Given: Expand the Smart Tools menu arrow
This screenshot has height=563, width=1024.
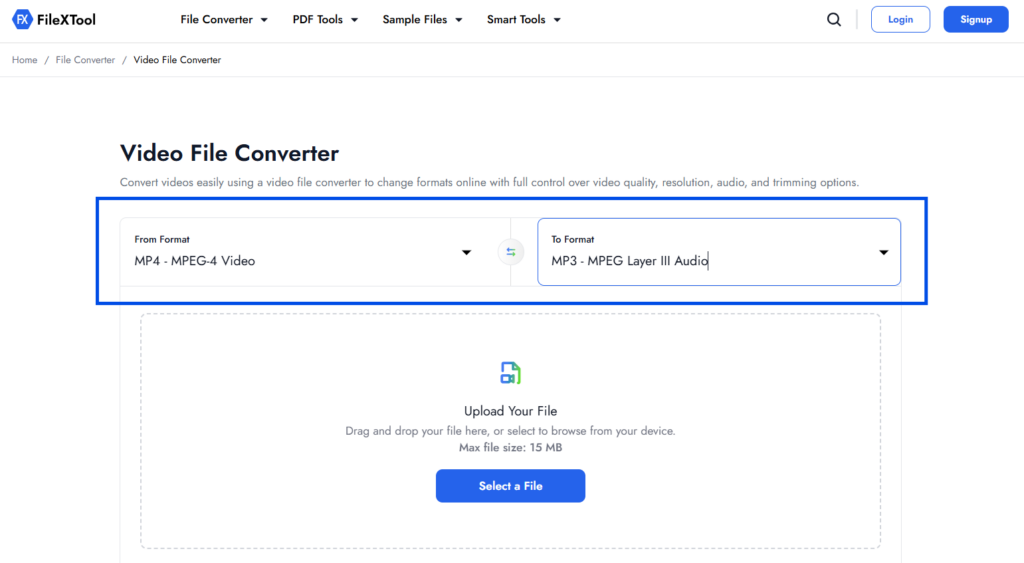Looking at the screenshot, I should [x=557, y=20].
